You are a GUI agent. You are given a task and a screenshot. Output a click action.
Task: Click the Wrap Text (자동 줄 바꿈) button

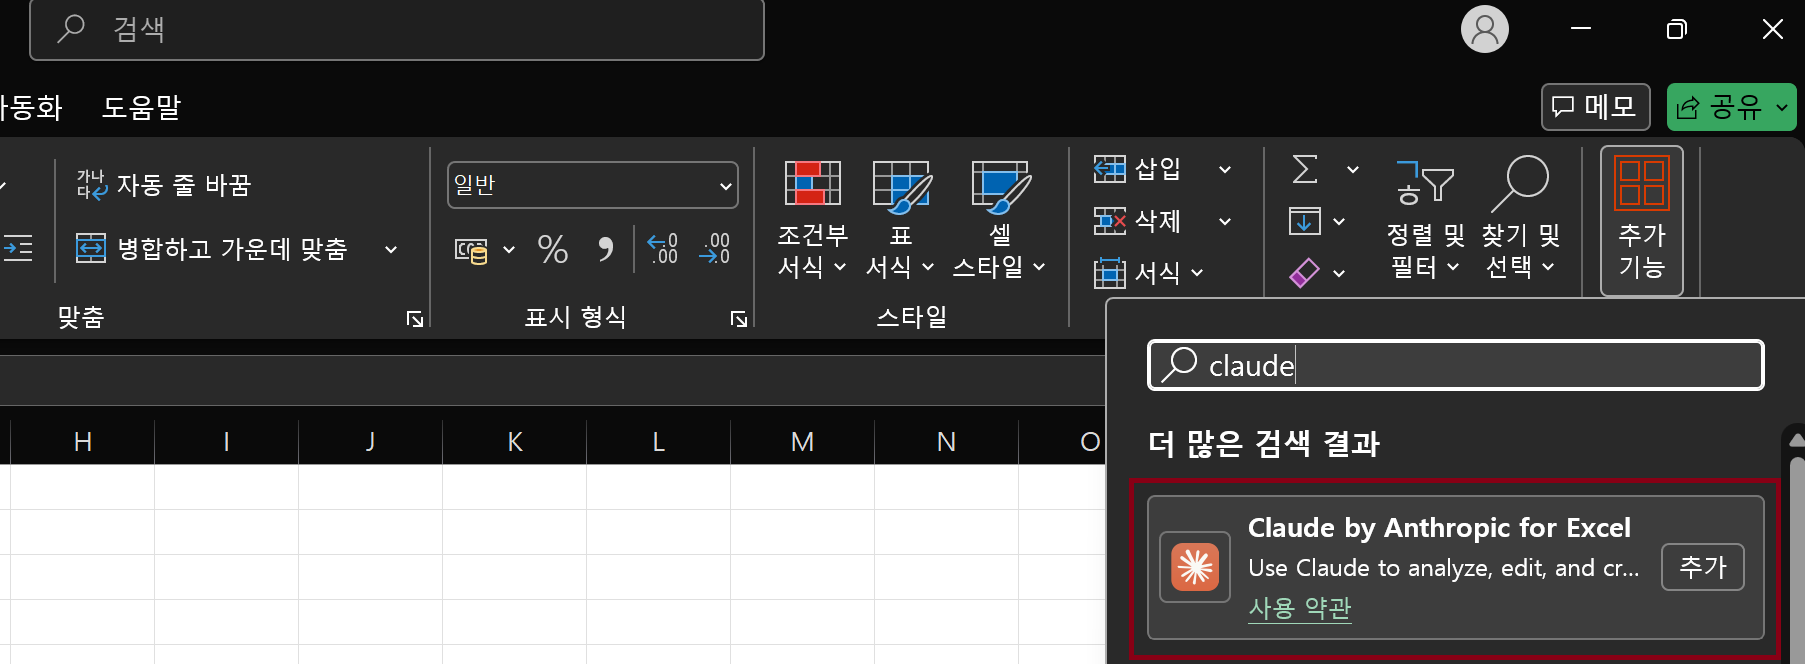point(164,185)
